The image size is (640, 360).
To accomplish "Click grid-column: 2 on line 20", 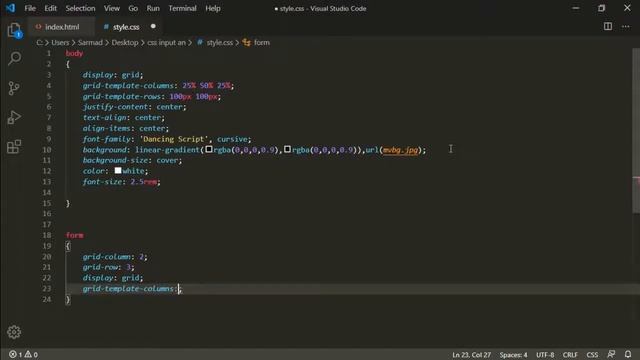I will pyautogui.click(x=115, y=257).
